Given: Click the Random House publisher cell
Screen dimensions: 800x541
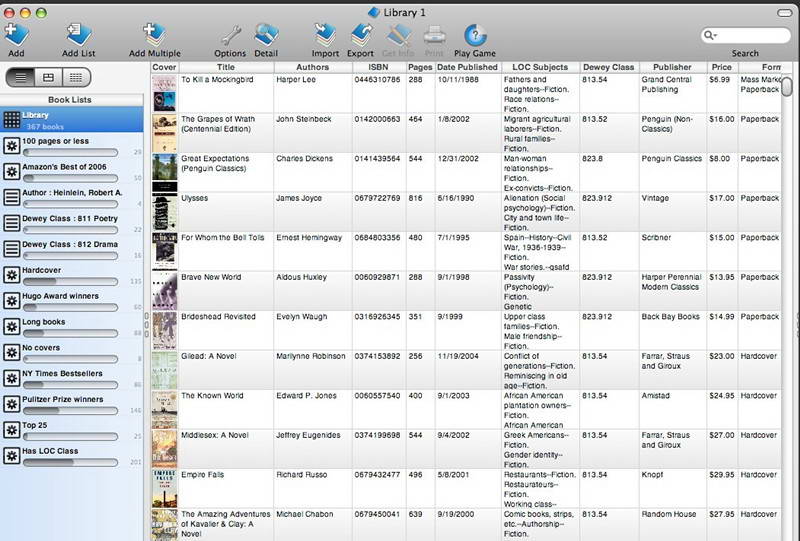Looking at the screenshot, I should tap(669, 514).
